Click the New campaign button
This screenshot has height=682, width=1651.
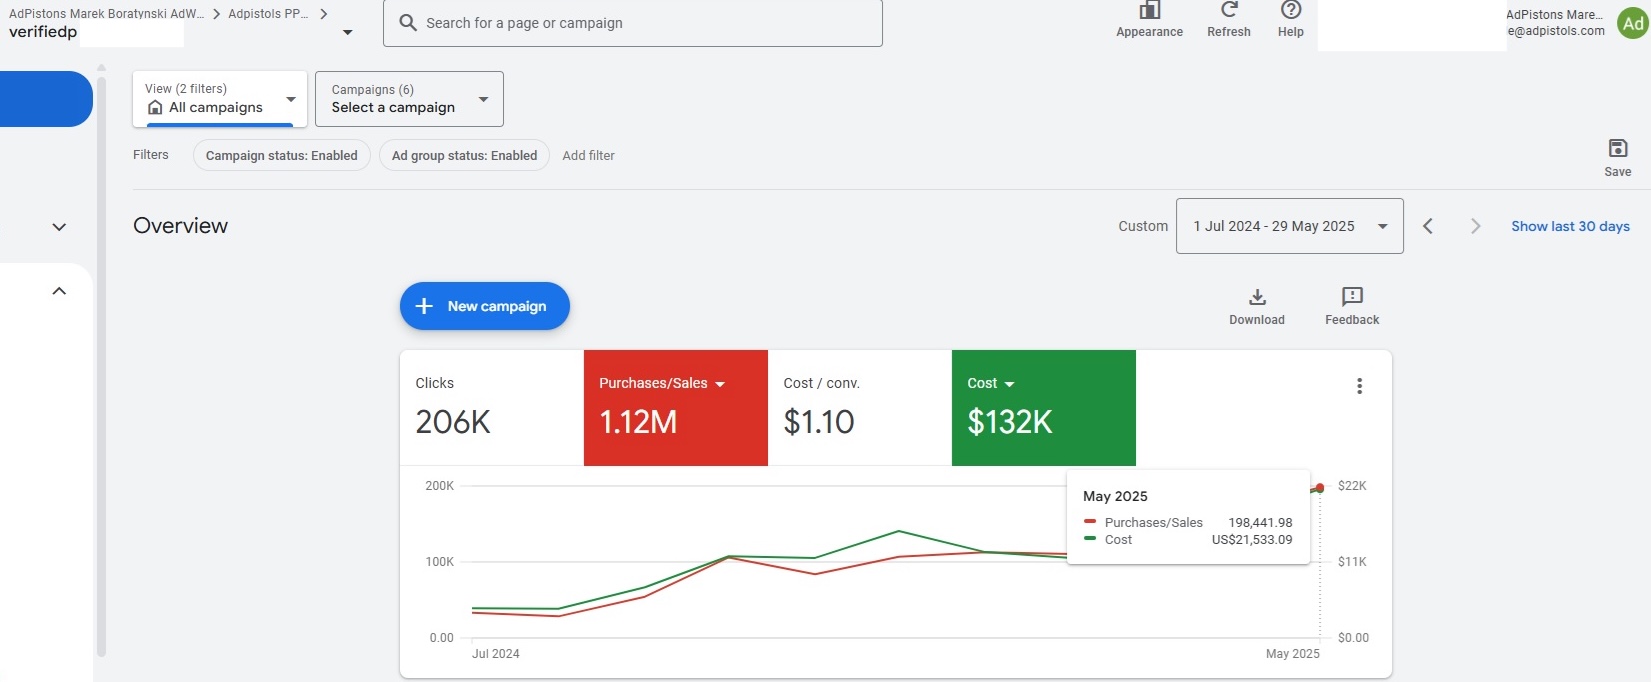[485, 306]
